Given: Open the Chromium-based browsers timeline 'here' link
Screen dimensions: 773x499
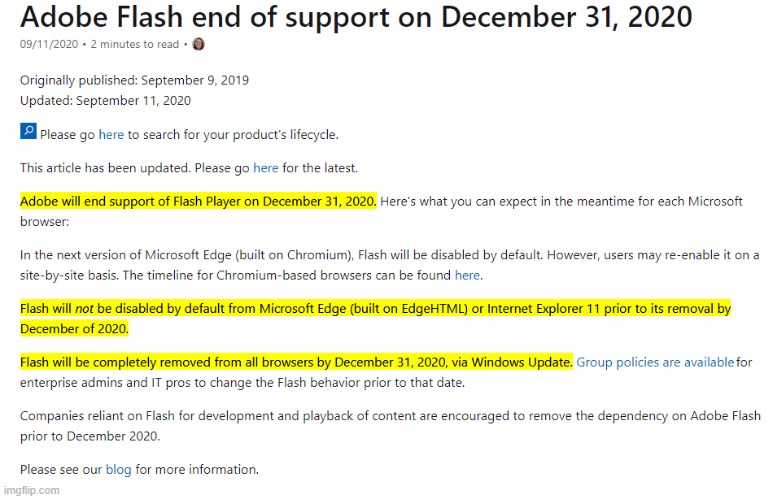Looking at the screenshot, I should 467,275.
